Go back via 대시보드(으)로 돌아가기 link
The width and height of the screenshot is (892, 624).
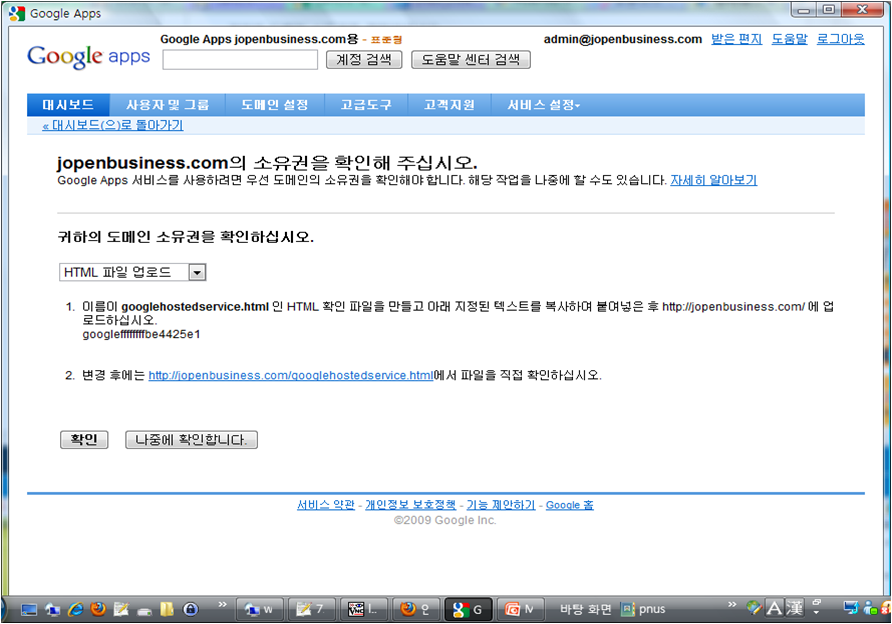(113, 126)
